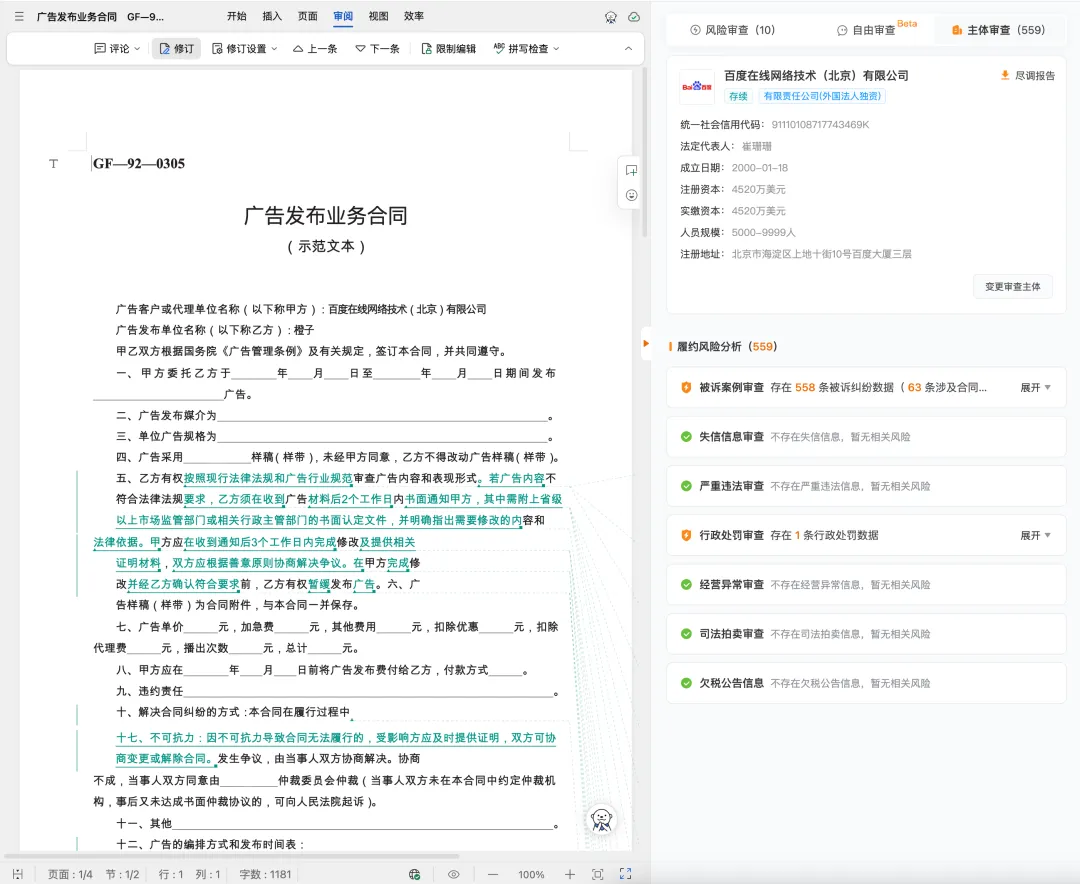Click the cloud sync status icon
The height and width of the screenshot is (884, 1080).
634,17
